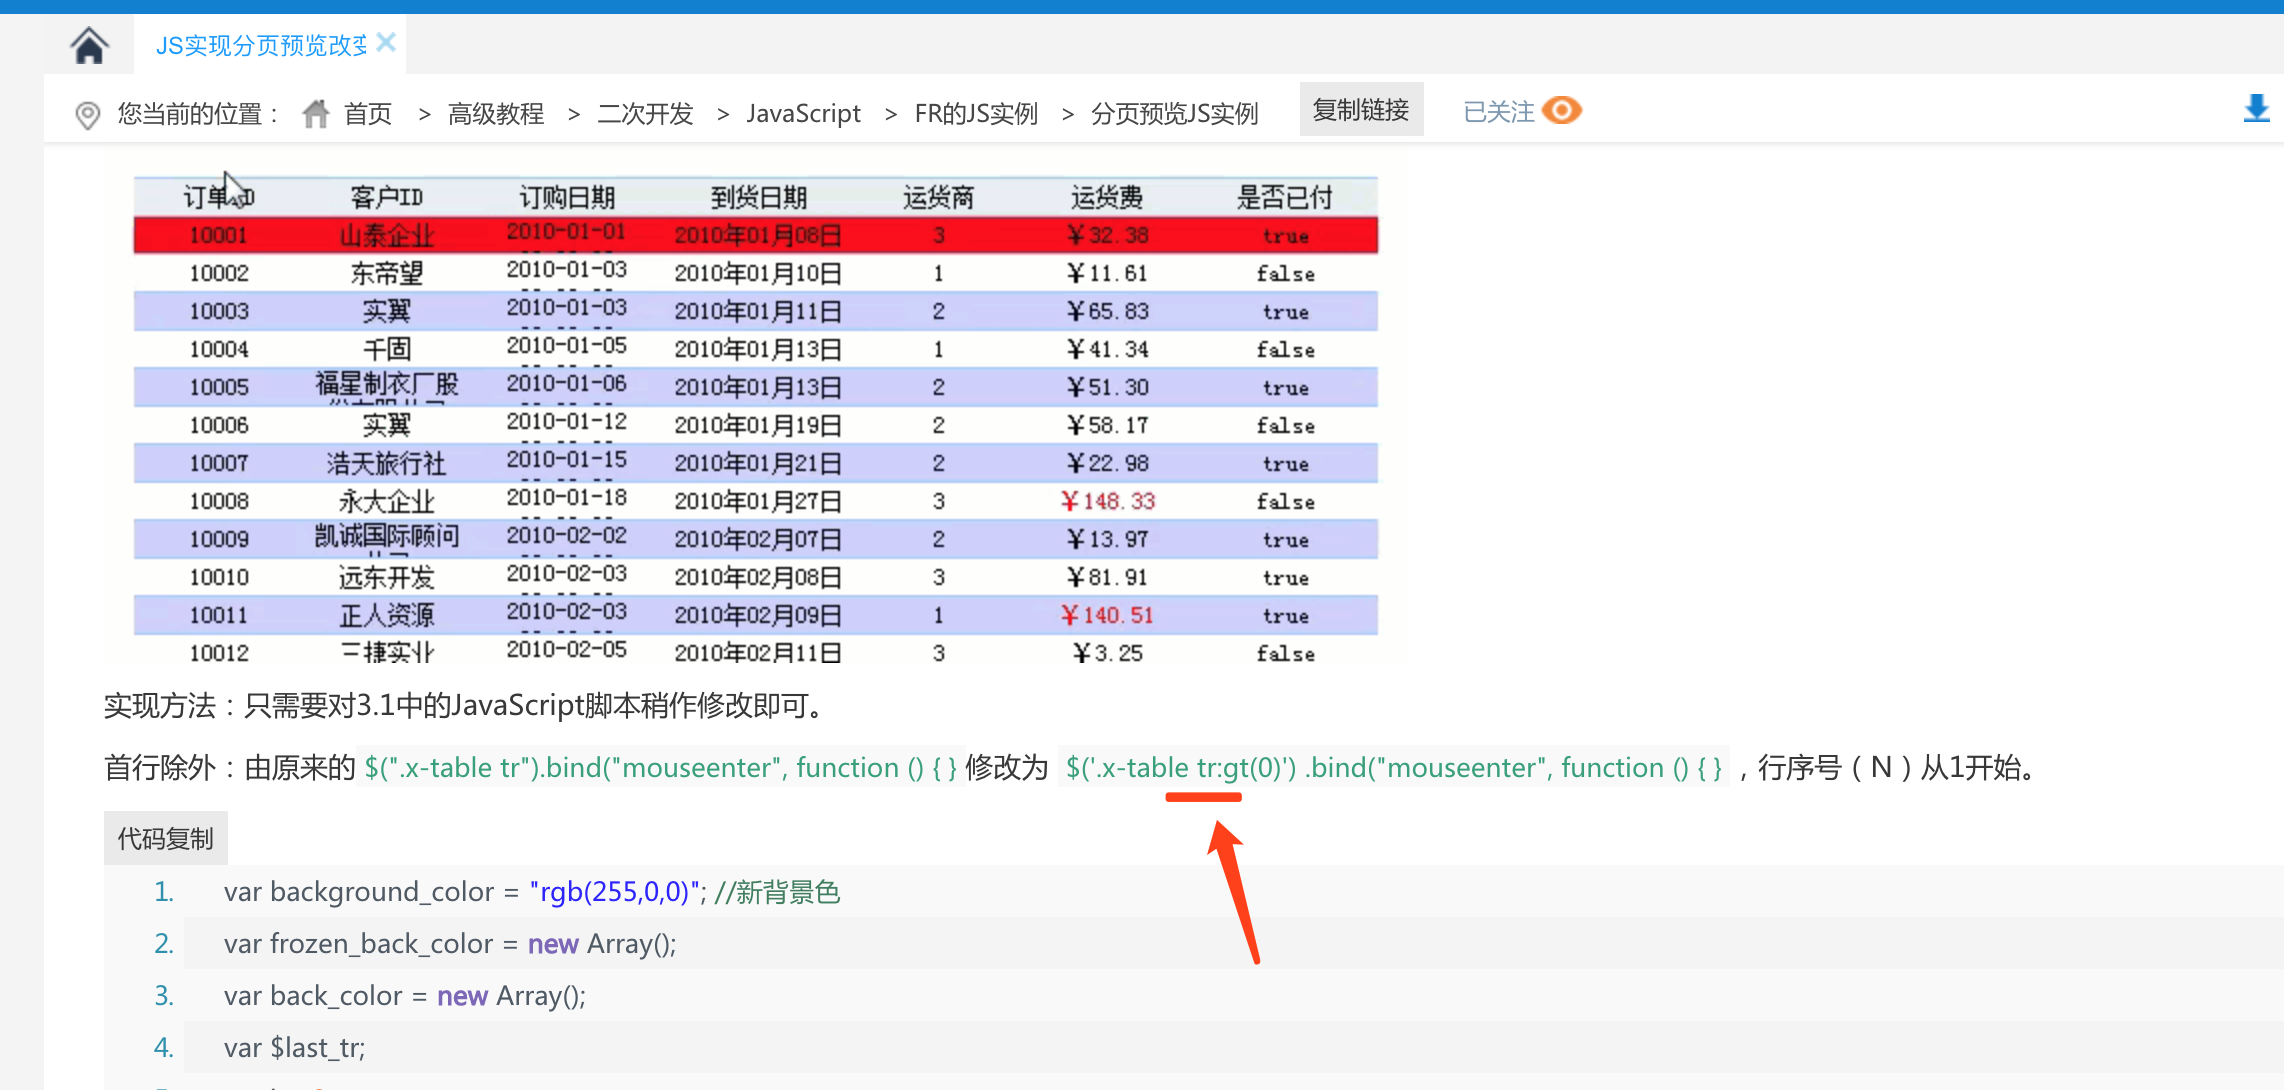Go to FR的JS实例 breadcrumb
Screen dimensions: 2284x1090
(x=976, y=114)
